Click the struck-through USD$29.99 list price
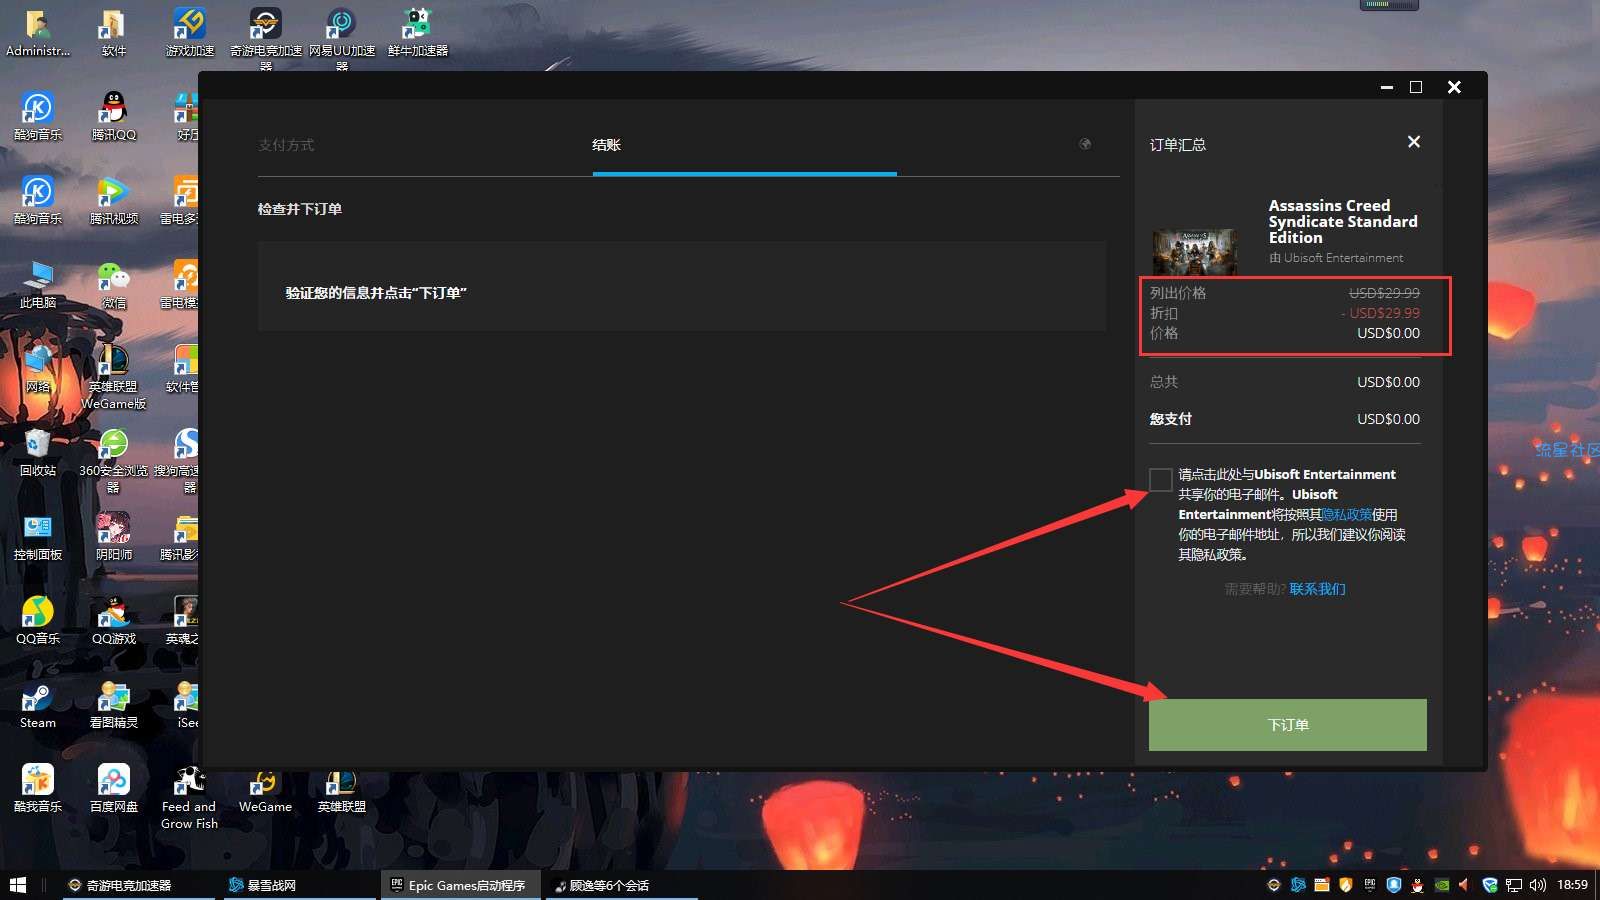This screenshot has height=900, width=1600. tap(1384, 293)
